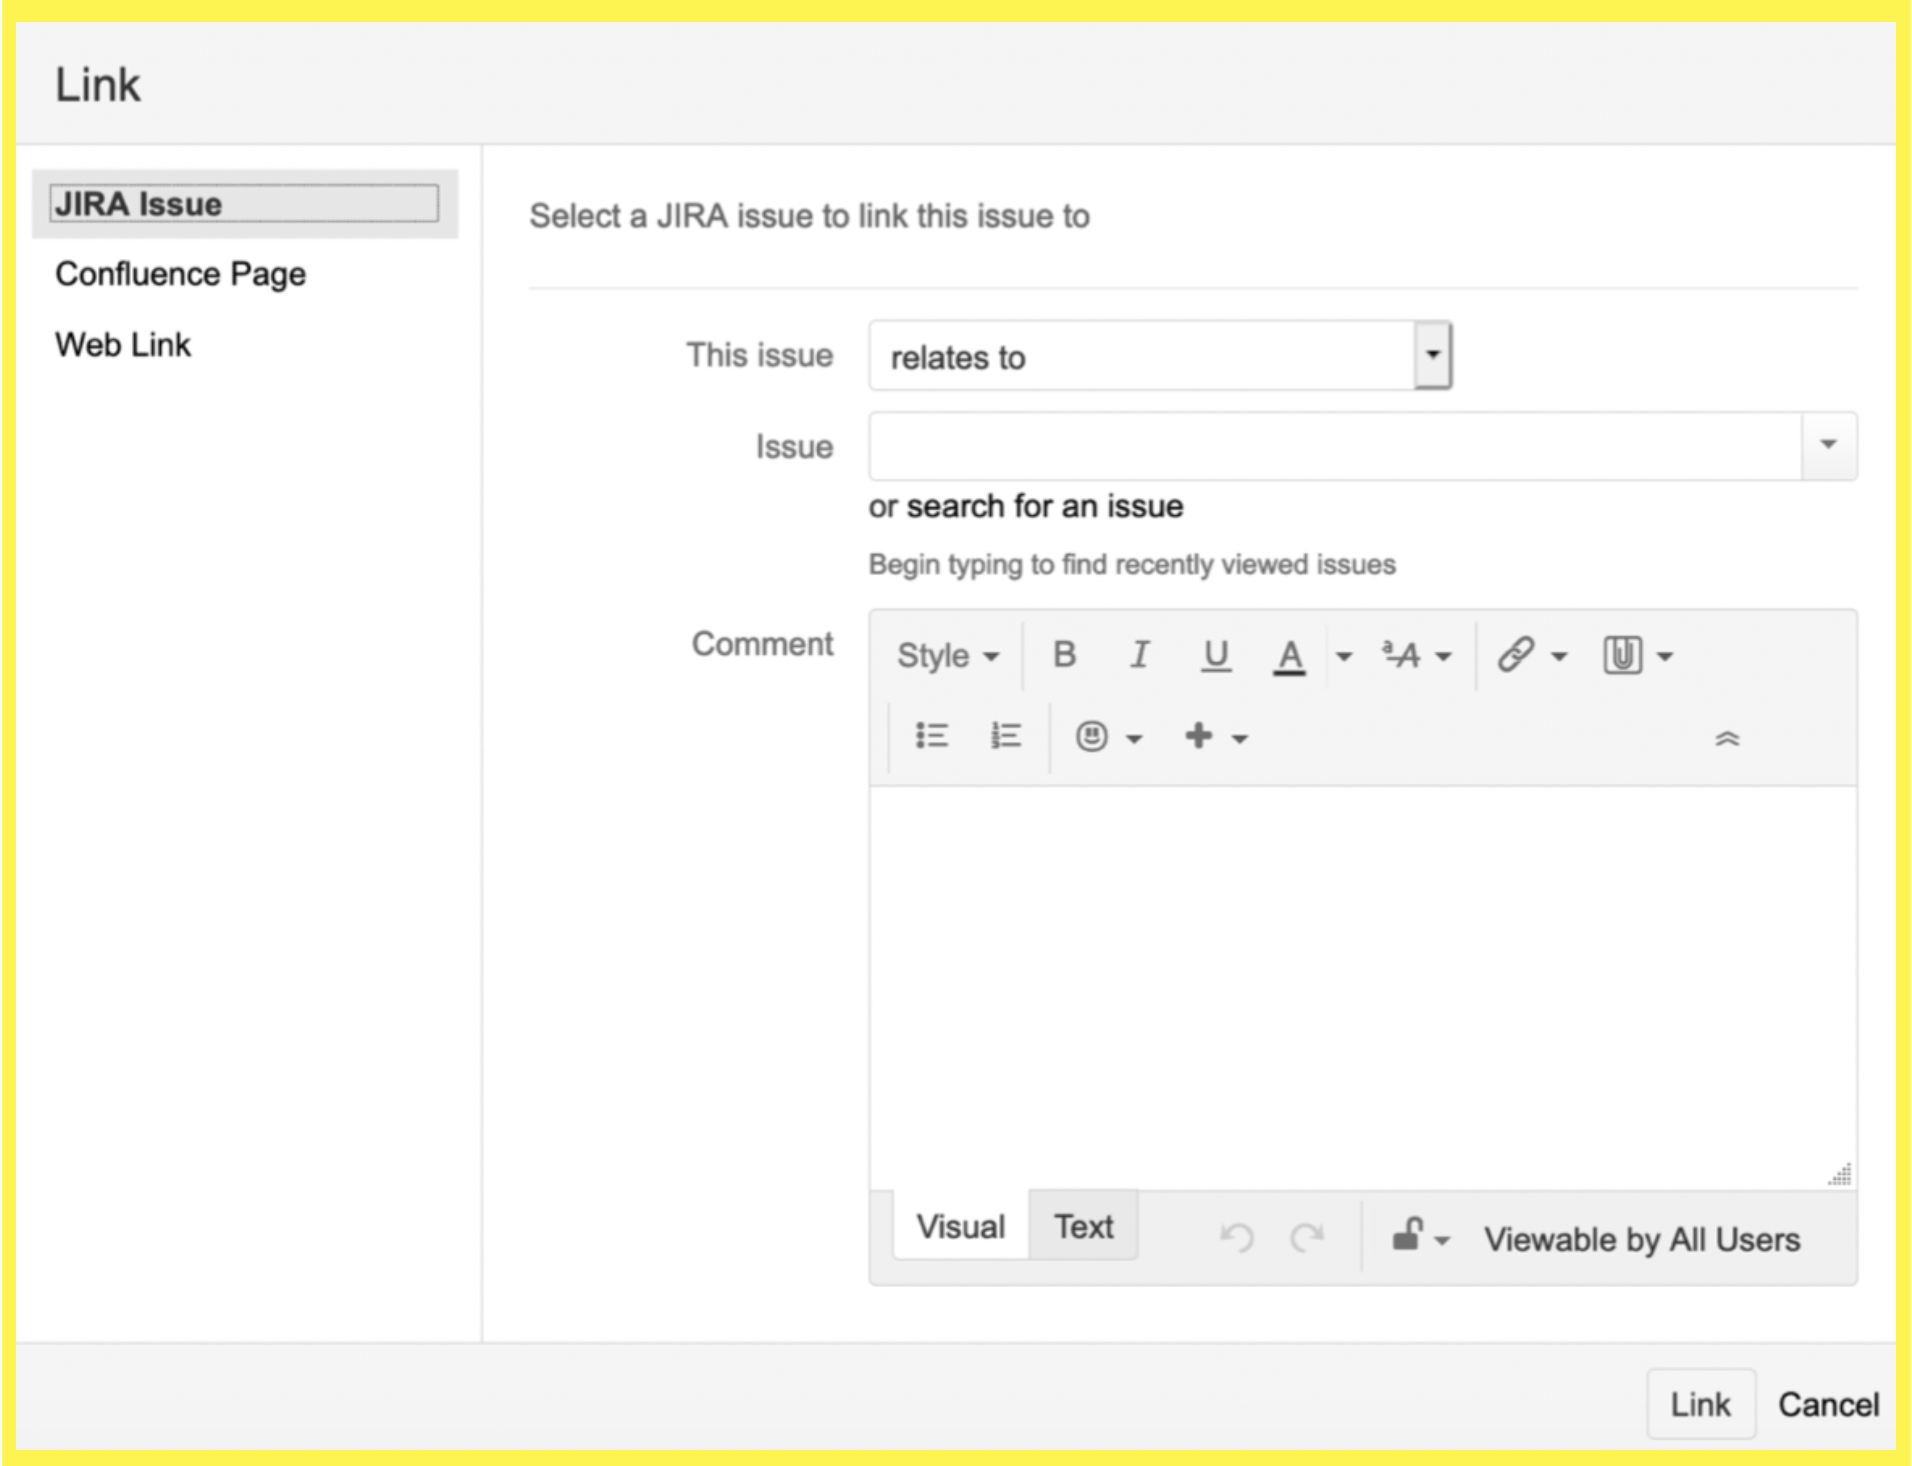
Task: Click Cancel to close the dialog
Action: (x=1828, y=1404)
